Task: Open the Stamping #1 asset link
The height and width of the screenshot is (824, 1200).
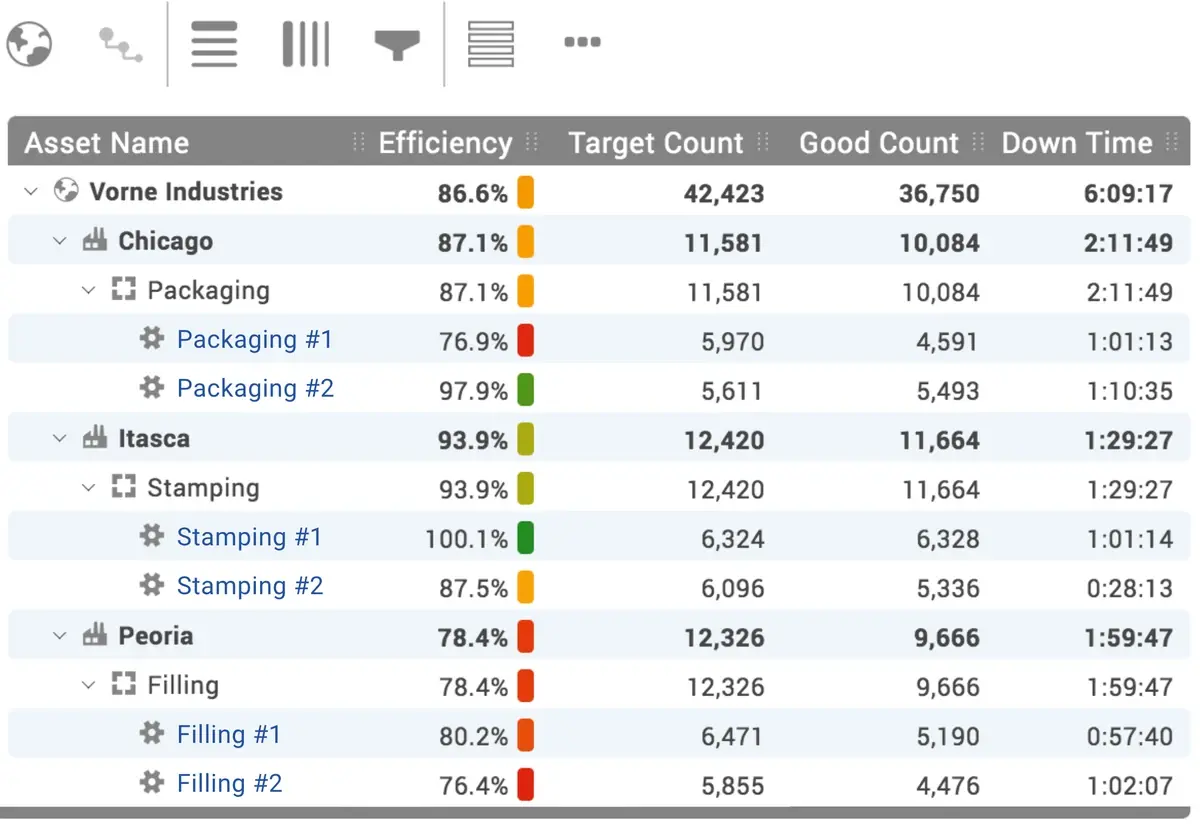Action: (x=249, y=537)
